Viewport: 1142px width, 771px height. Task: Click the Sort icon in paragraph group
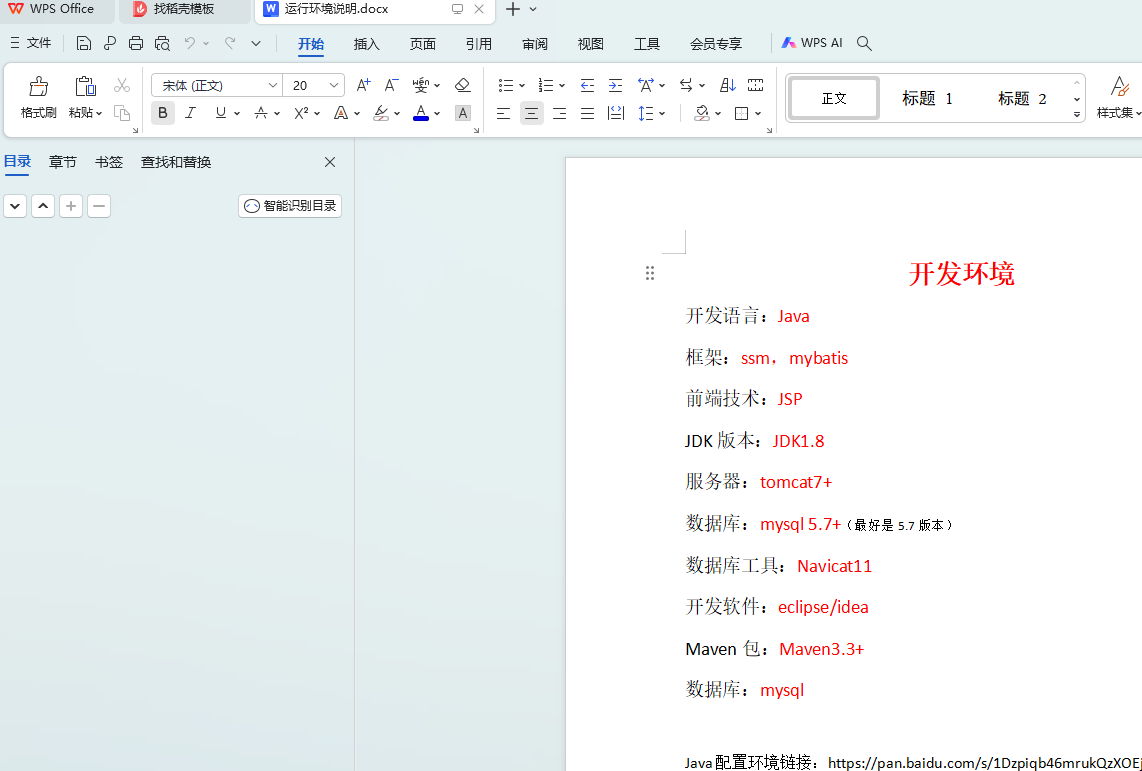tap(728, 86)
